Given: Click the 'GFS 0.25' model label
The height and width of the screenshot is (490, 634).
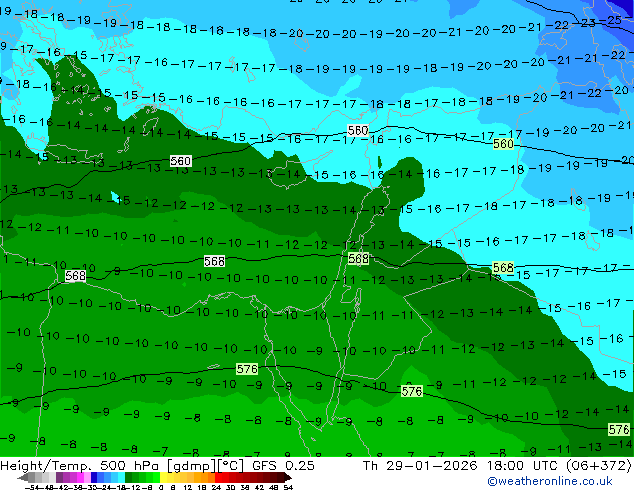Looking at the screenshot, I should point(283,466).
